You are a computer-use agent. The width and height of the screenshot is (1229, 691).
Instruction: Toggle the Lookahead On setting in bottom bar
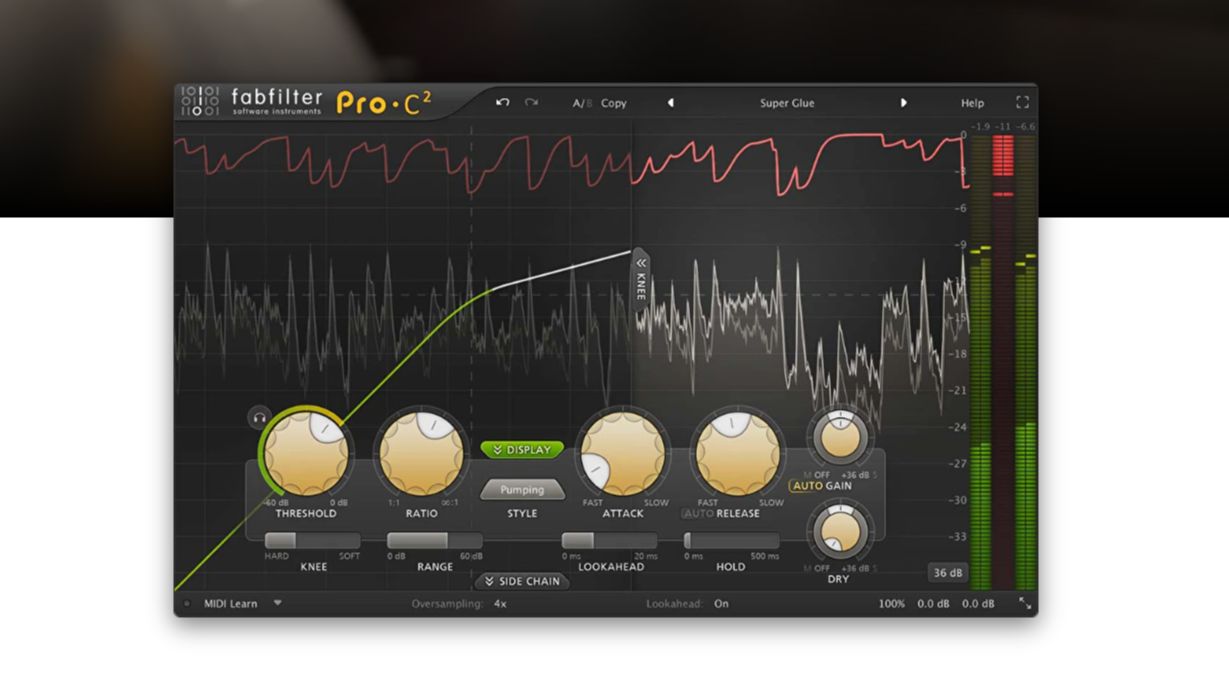tap(721, 604)
